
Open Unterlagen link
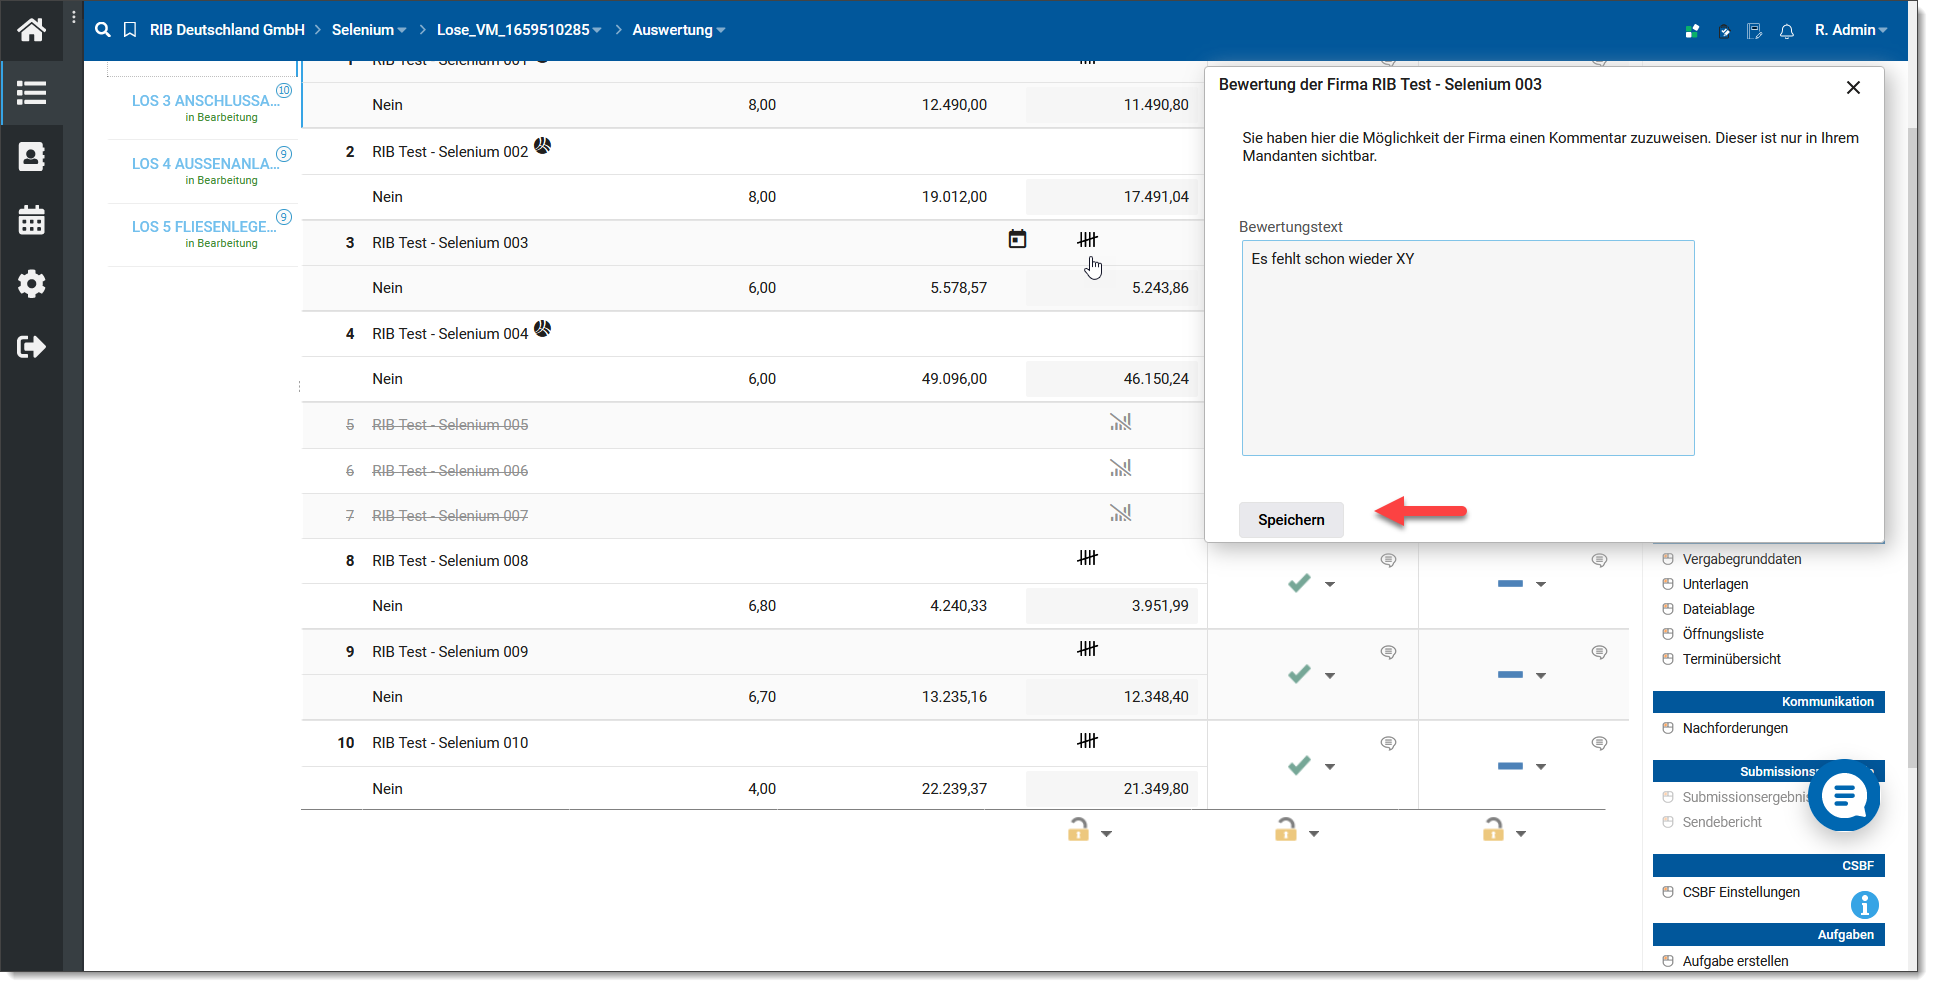pyautogui.click(x=1715, y=584)
